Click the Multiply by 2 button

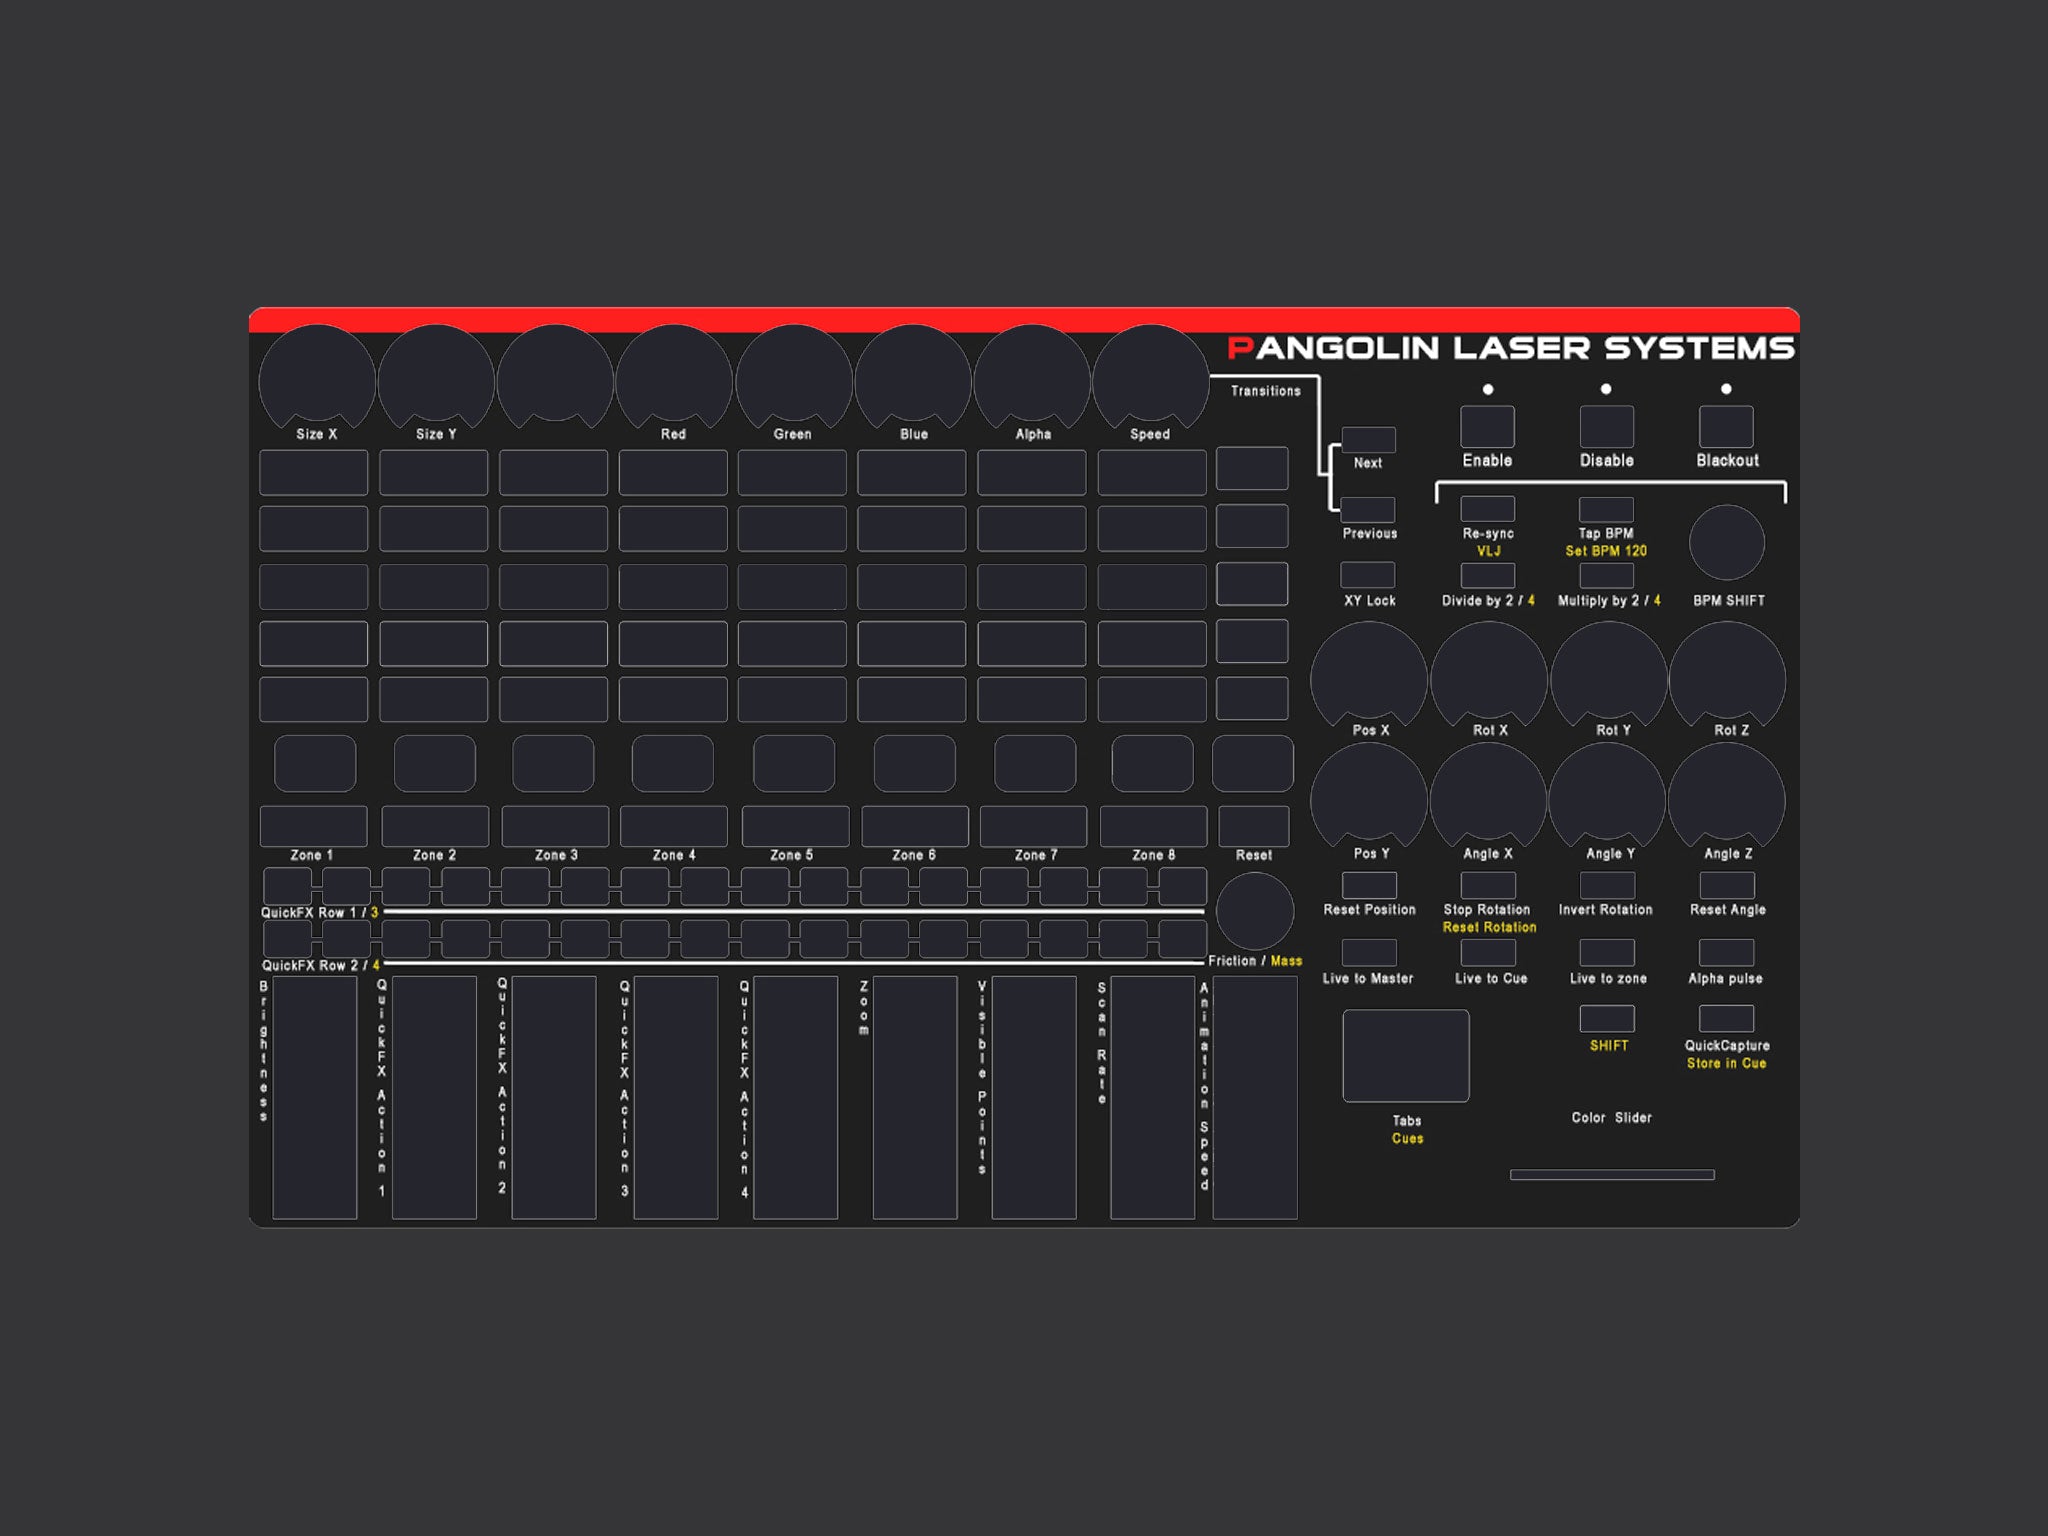[x=1606, y=576]
